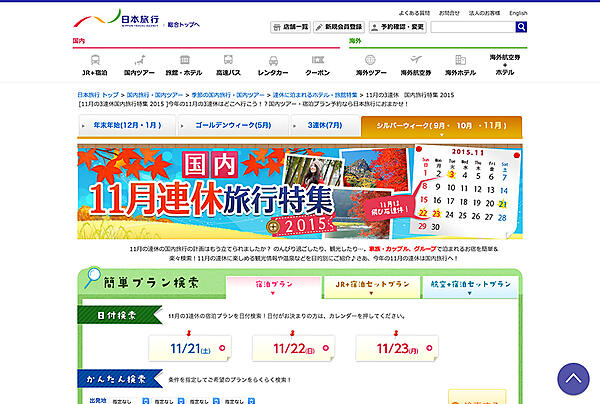Click 連休に泊まれるホテル・旅館特集 breadcrumb

coord(315,95)
